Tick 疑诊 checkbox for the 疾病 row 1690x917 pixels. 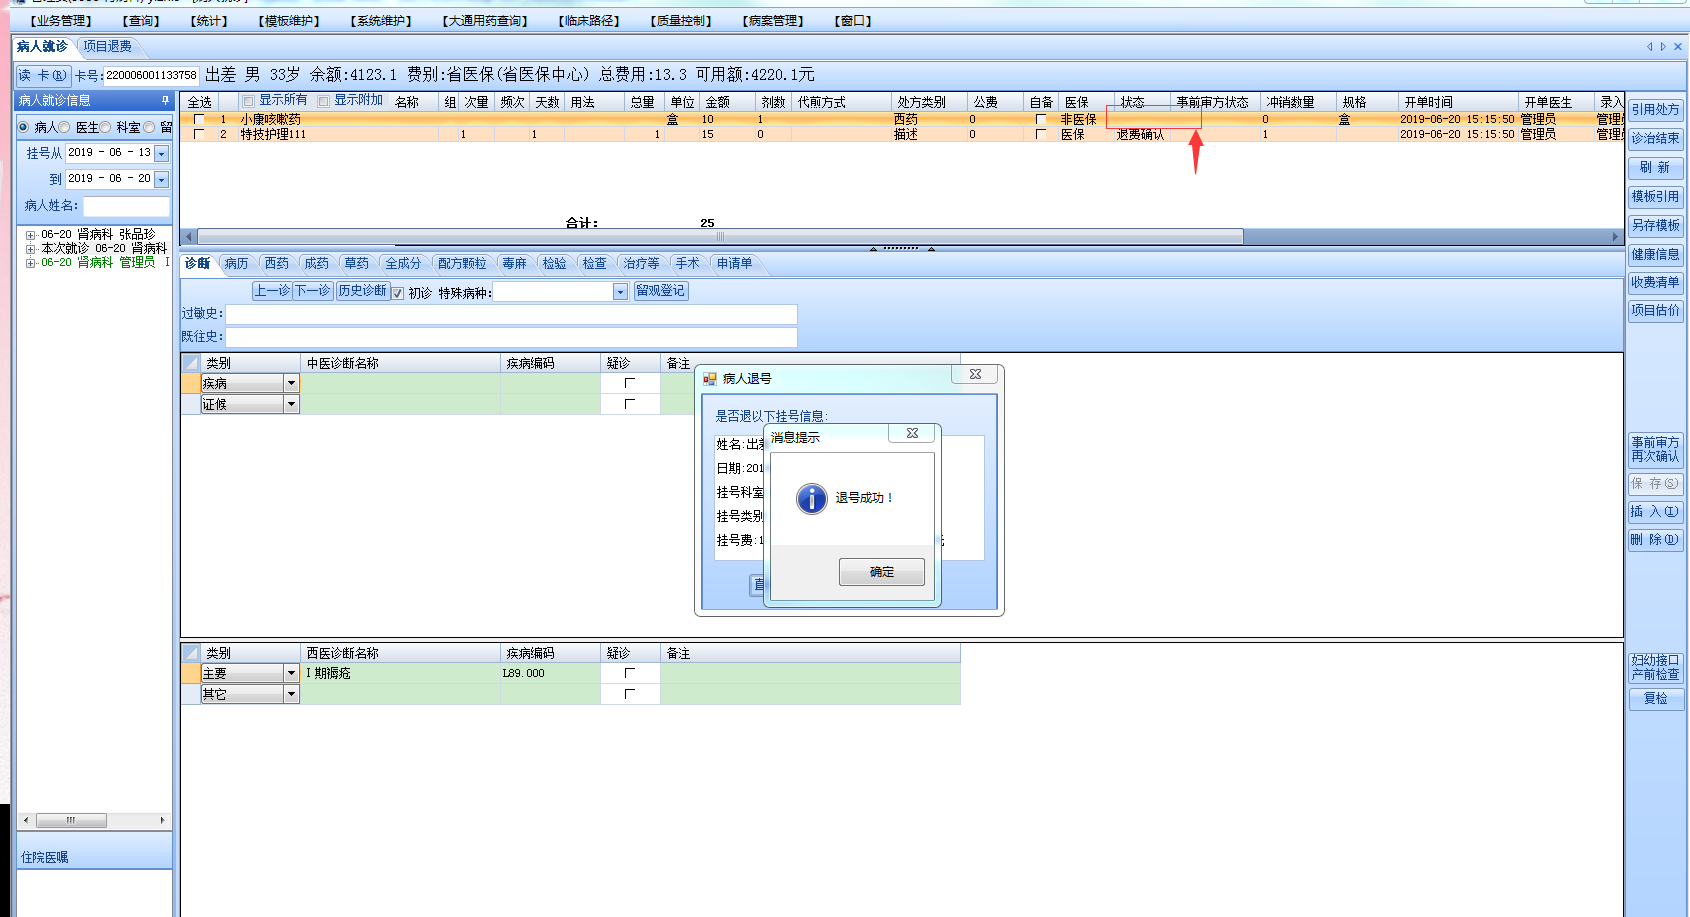(x=629, y=383)
